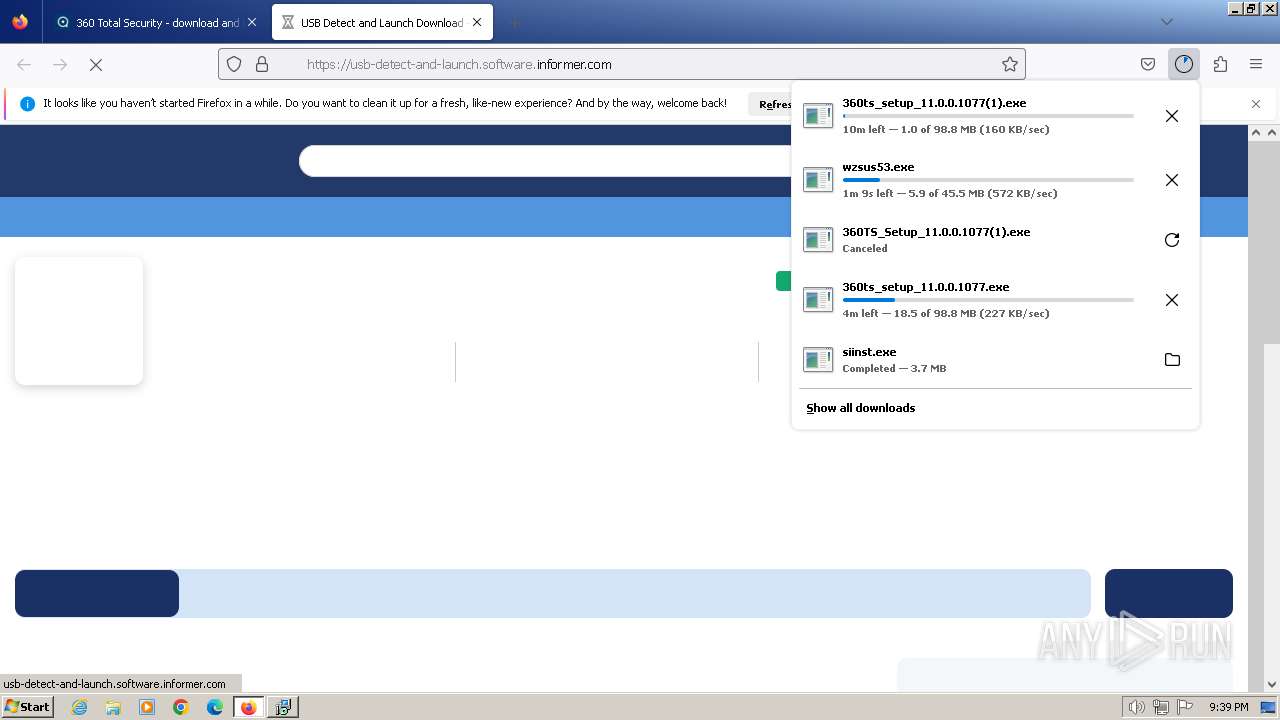Click progress bar of 360ts_setup_11.0.0.1077.exe

pyautogui.click(x=988, y=300)
